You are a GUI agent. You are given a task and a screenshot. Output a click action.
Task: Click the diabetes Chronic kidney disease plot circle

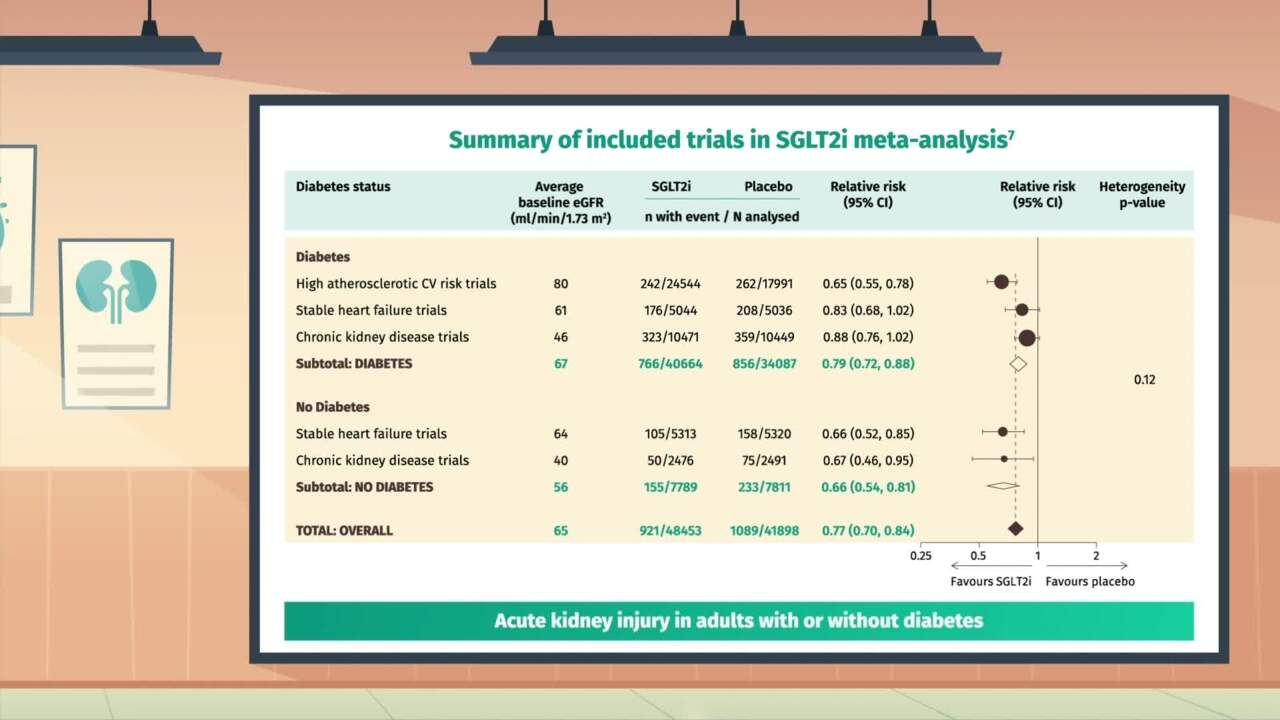(x=1026, y=338)
